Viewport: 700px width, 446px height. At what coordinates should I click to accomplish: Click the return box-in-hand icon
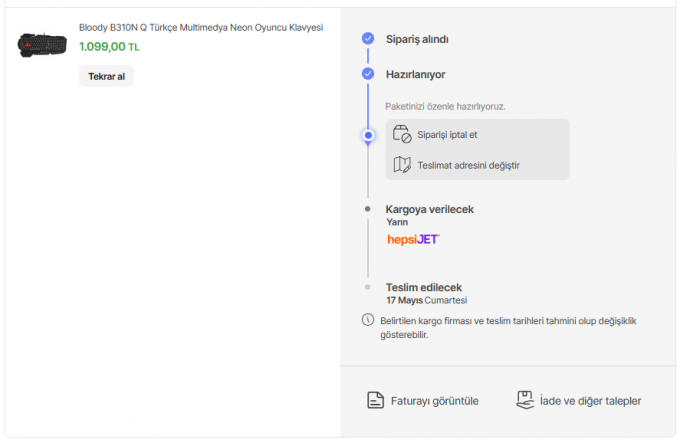point(525,400)
